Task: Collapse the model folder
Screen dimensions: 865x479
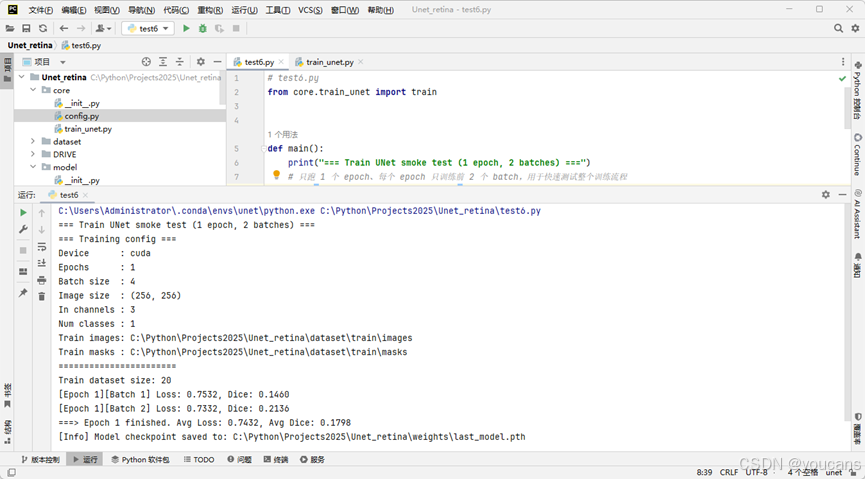Action: pos(33,167)
